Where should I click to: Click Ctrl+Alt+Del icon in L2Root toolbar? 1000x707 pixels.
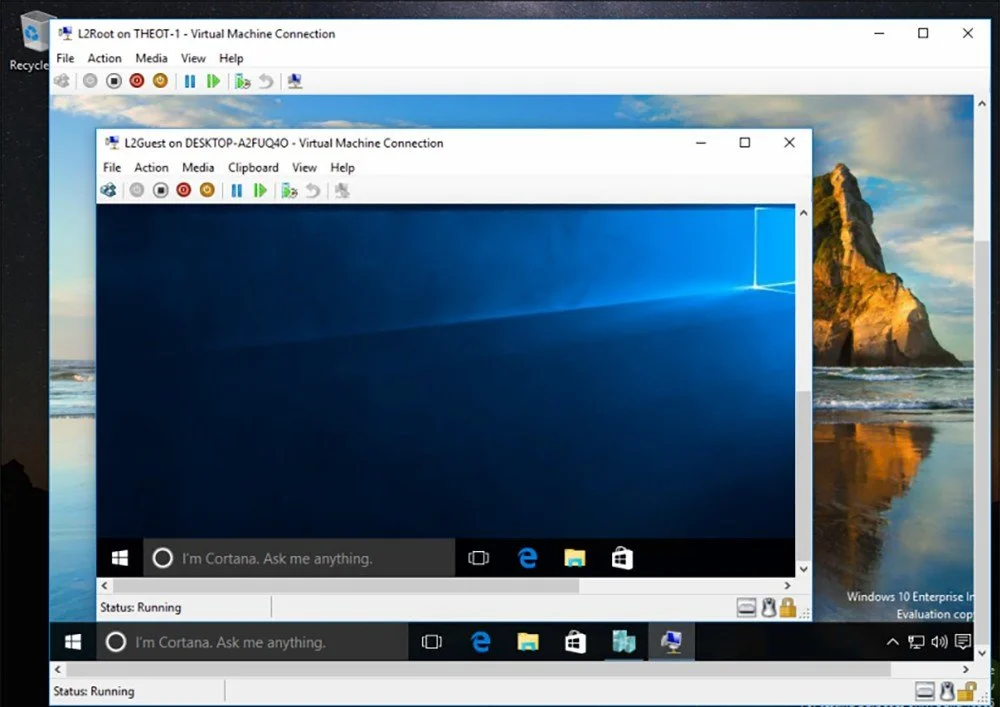pos(62,81)
